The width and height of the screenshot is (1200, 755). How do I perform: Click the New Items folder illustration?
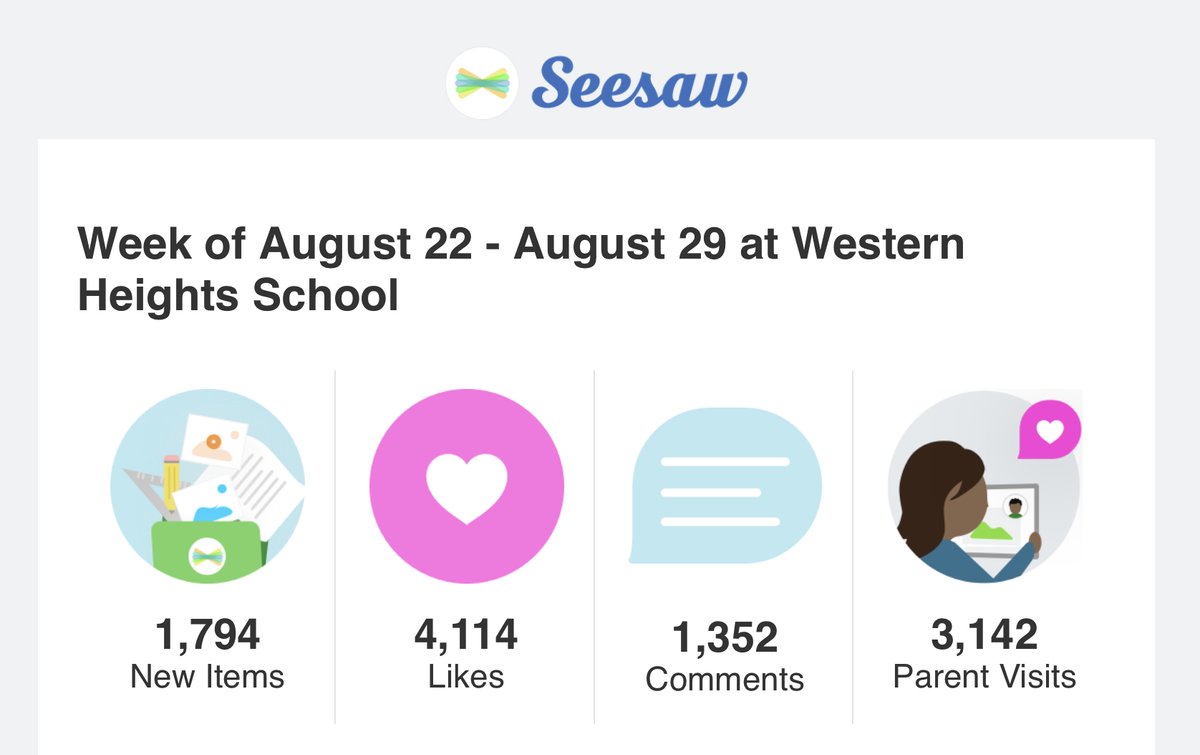[208, 486]
